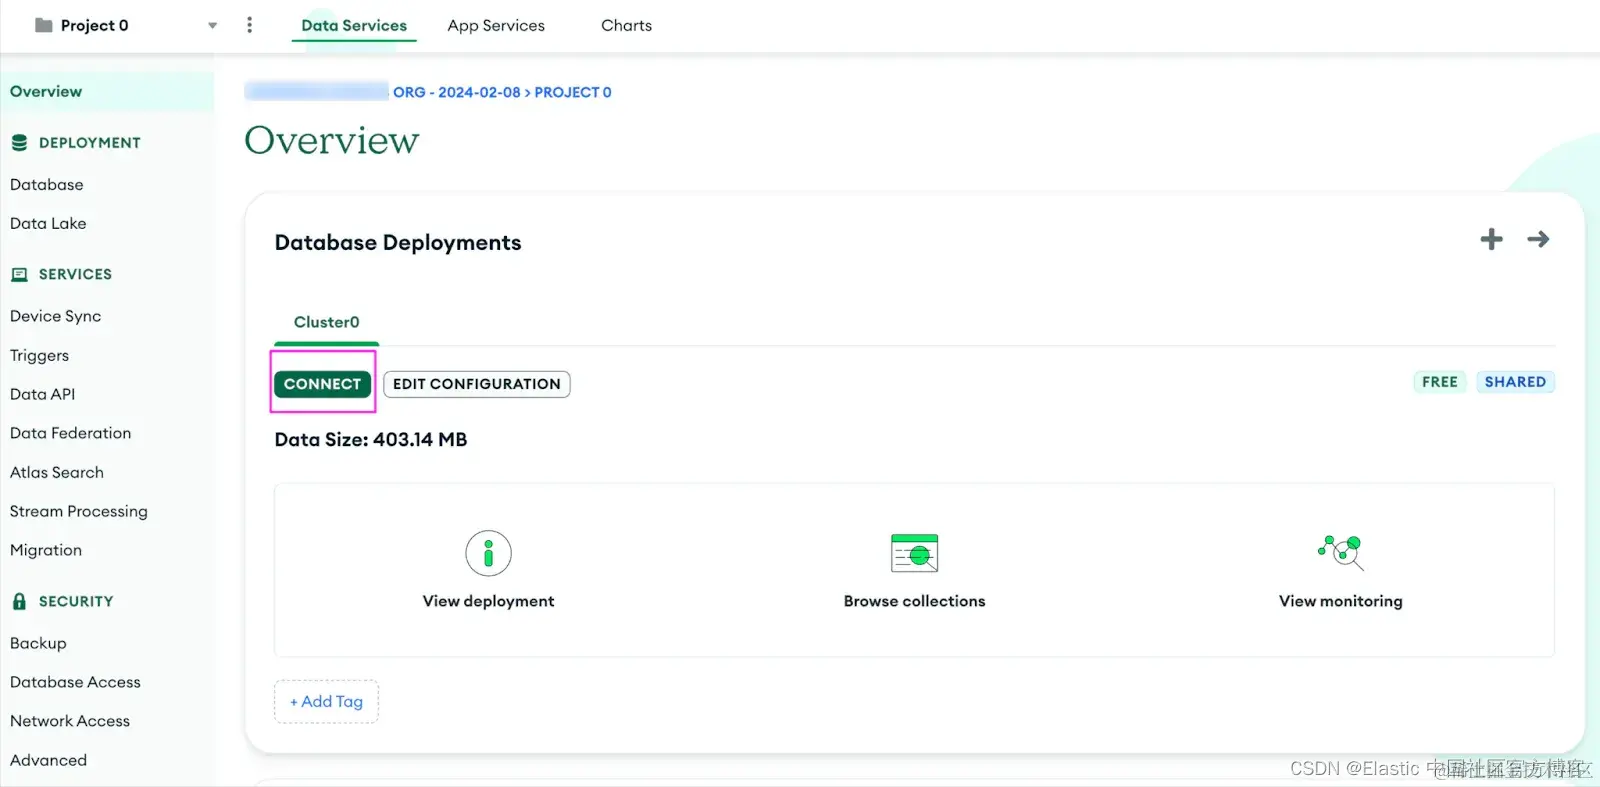The image size is (1600, 787).
Task: Click the SECURITY section heading
Action: pos(76,601)
